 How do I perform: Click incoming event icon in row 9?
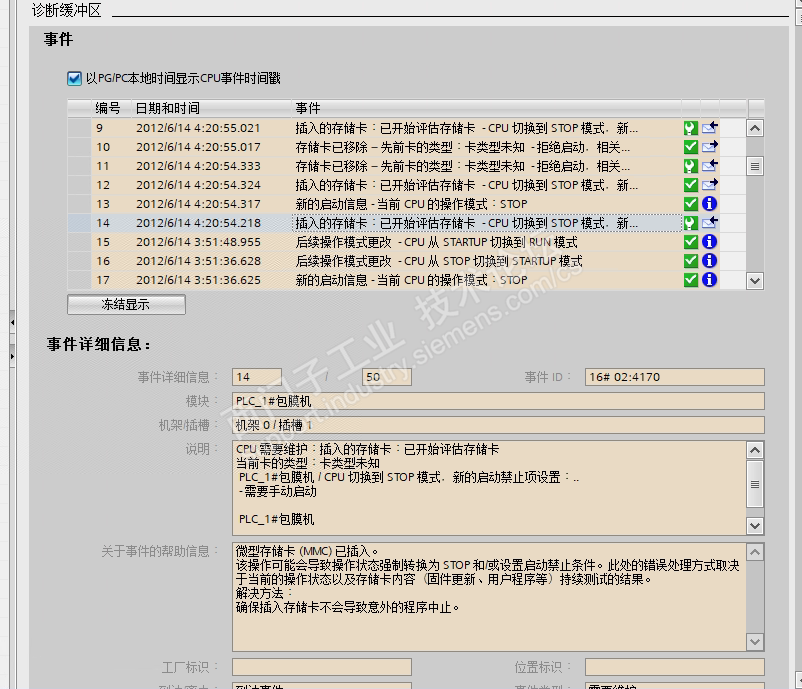pyautogui.click(x=709, y=128)
